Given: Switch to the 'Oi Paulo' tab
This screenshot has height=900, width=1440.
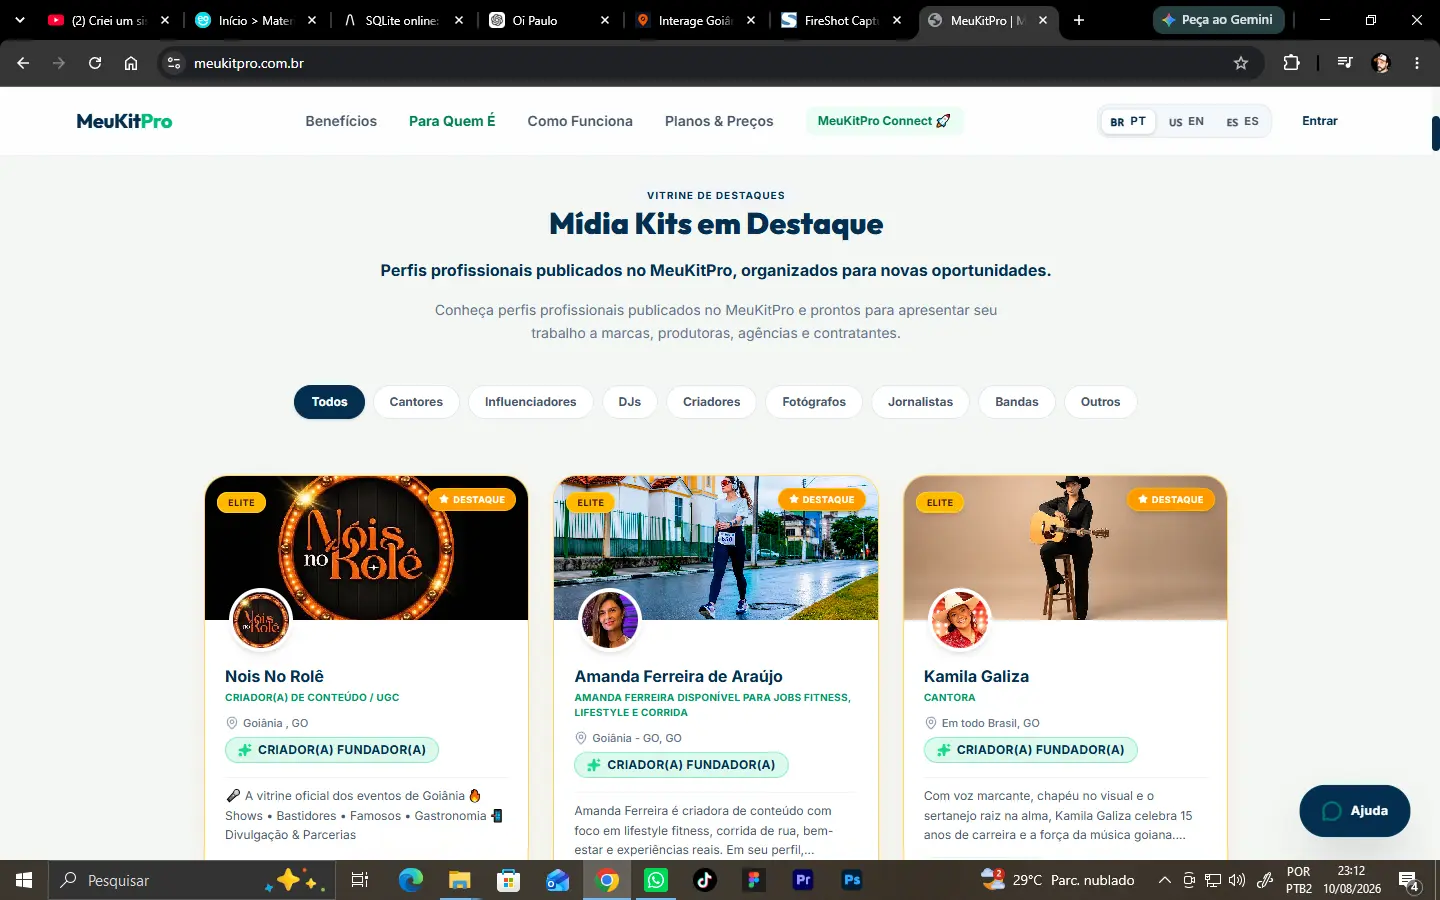Looking at the screenshot, I should click(549, 20).
